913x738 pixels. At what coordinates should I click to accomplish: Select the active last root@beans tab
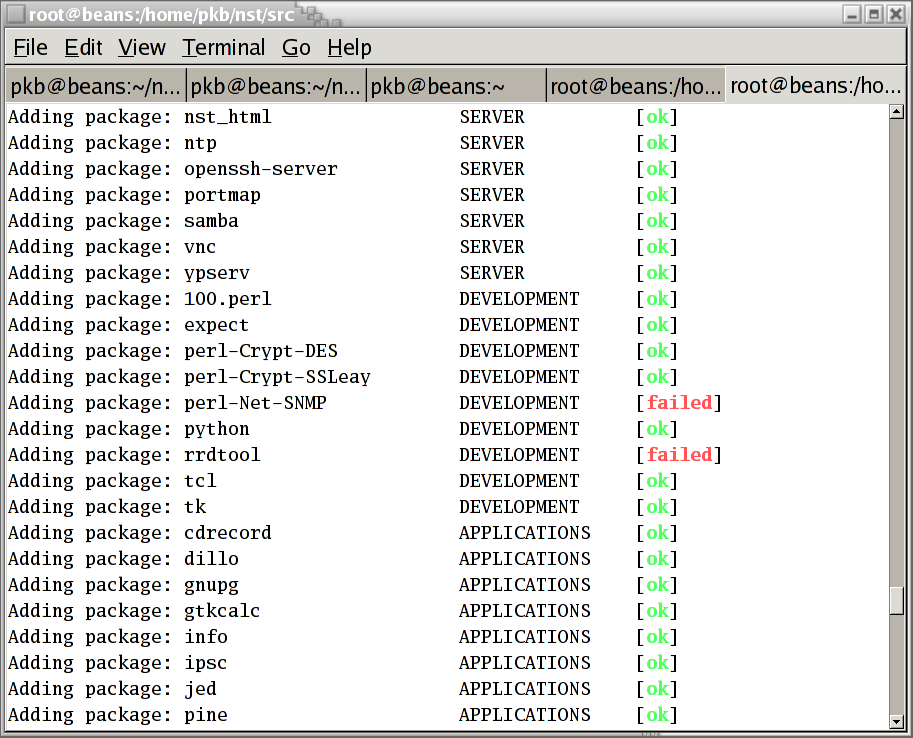(815, 87)
